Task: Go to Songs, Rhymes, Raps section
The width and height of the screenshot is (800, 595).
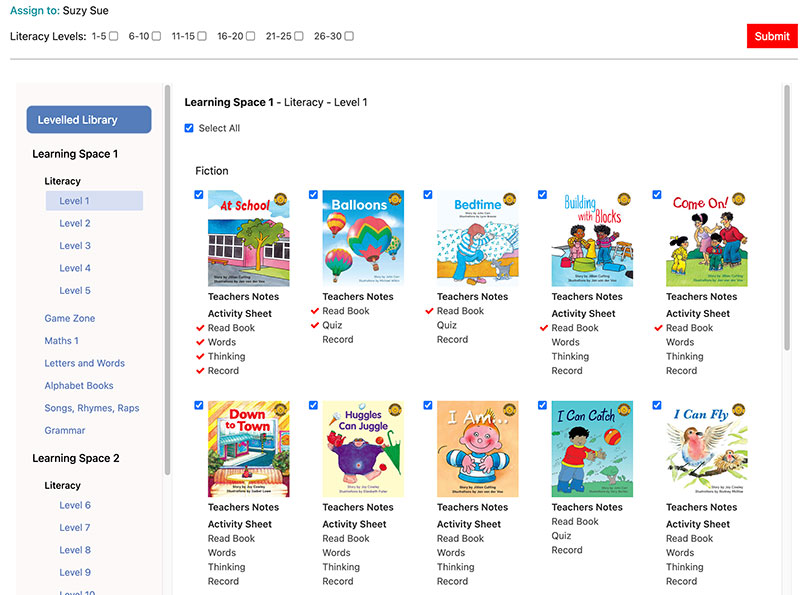Action: pyautogui.click(x=92, y=408)
